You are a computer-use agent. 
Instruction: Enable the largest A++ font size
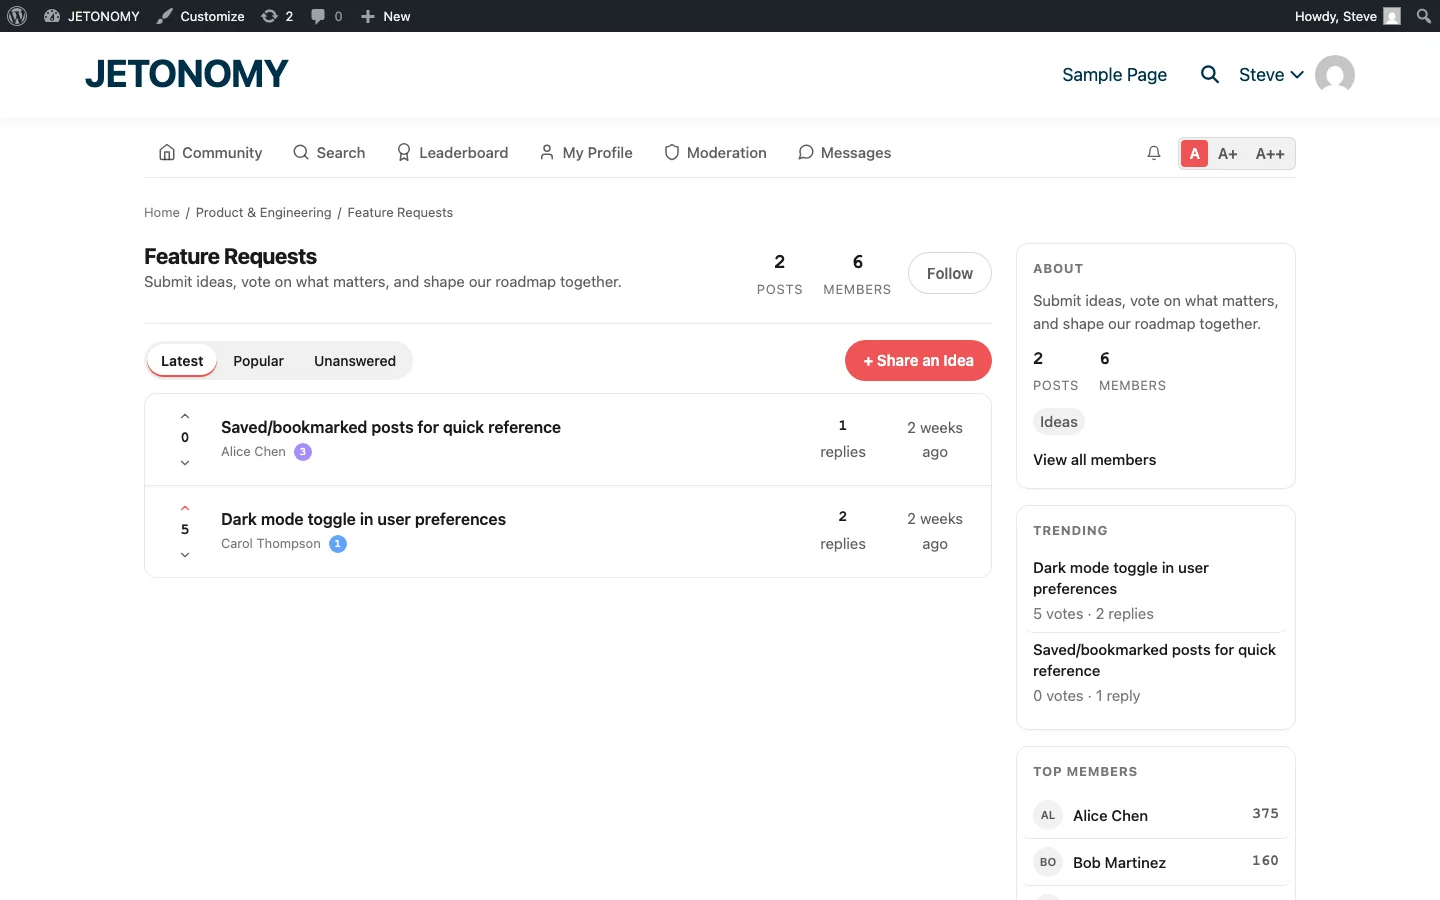click(x=1270, y=153)
